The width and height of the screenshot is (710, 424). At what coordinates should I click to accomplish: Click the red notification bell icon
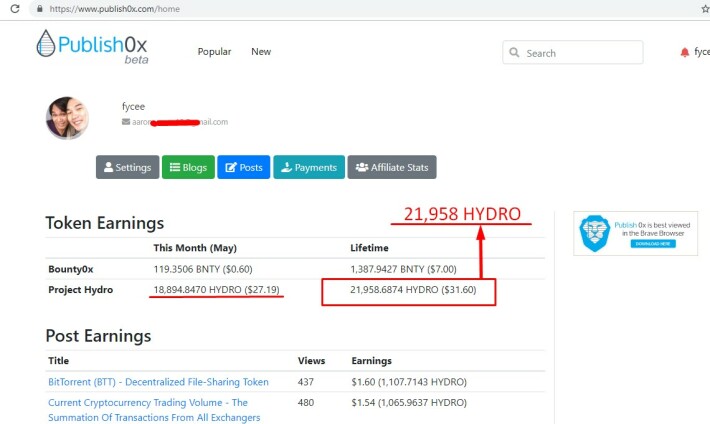[685, 53]
